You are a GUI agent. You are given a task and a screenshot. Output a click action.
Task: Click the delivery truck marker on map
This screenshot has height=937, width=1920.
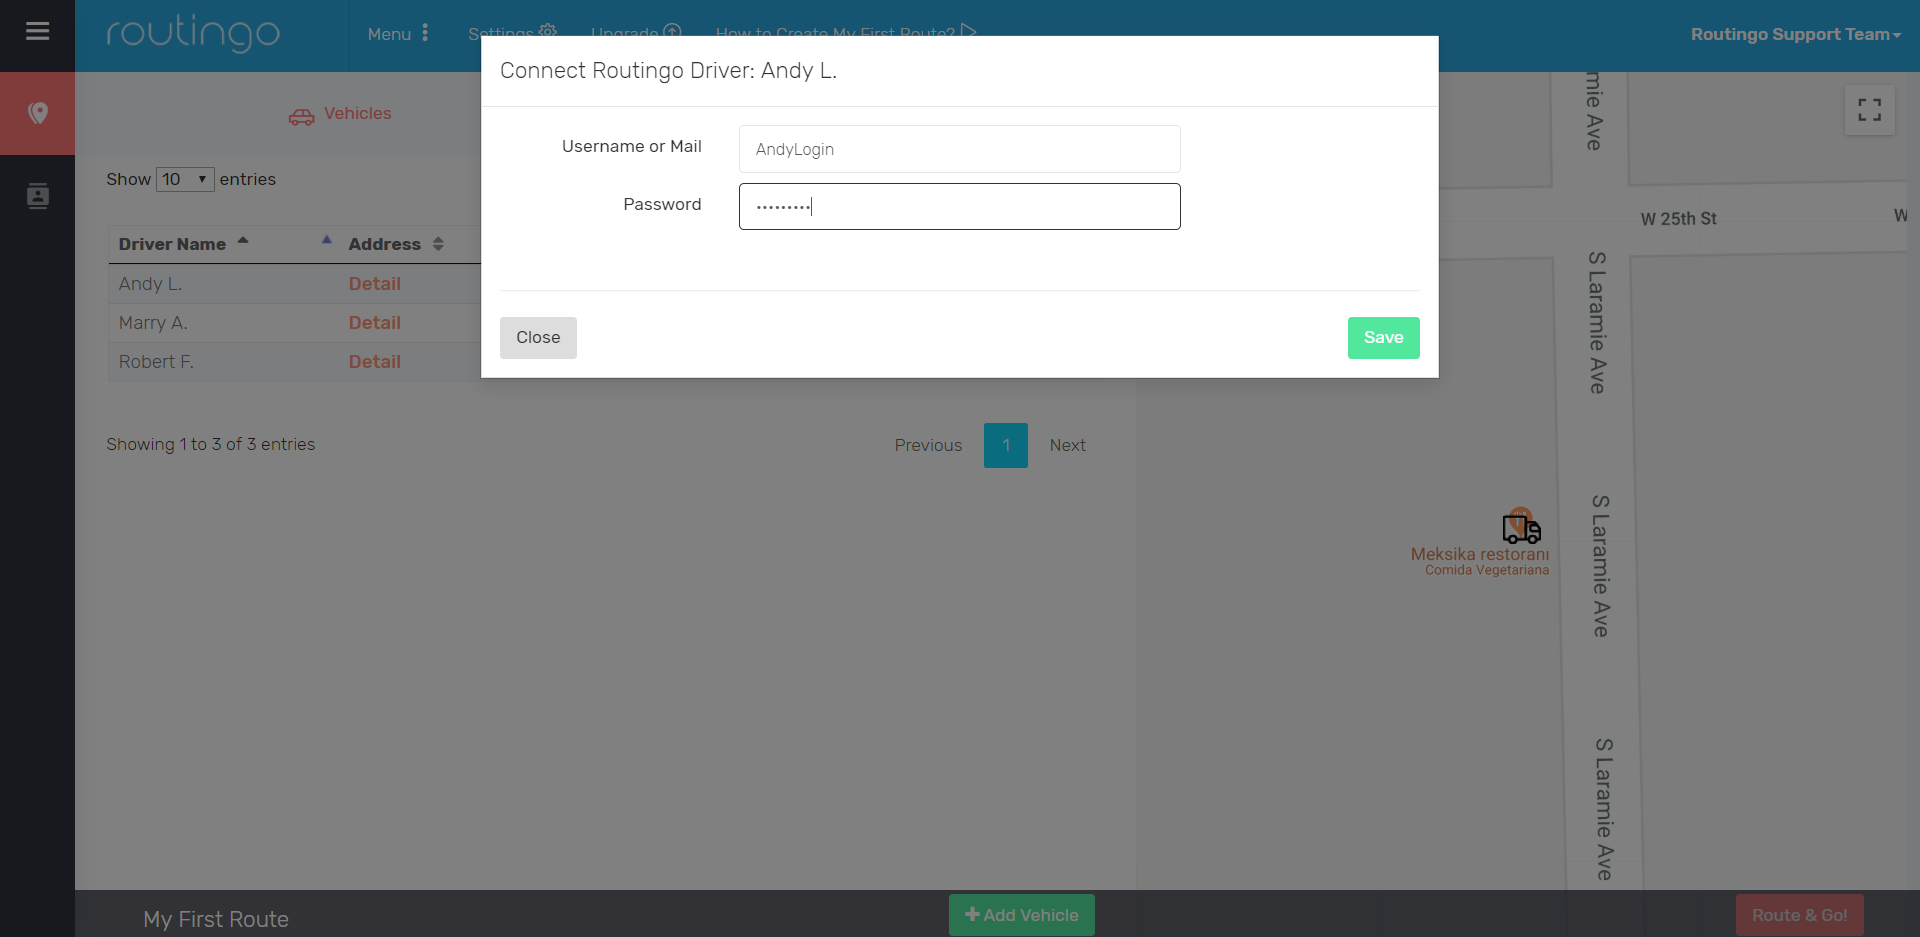pos(1521,527)
